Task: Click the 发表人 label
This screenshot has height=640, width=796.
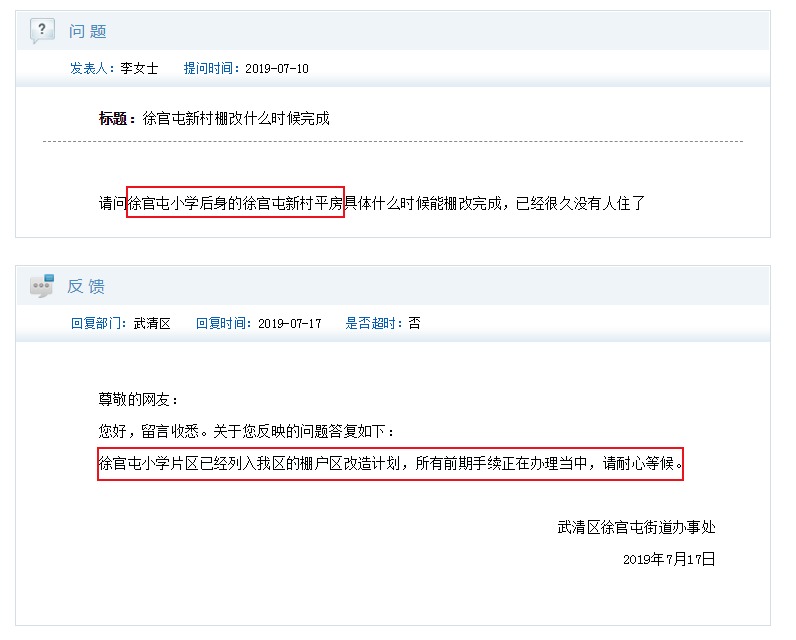Action: 92,69
